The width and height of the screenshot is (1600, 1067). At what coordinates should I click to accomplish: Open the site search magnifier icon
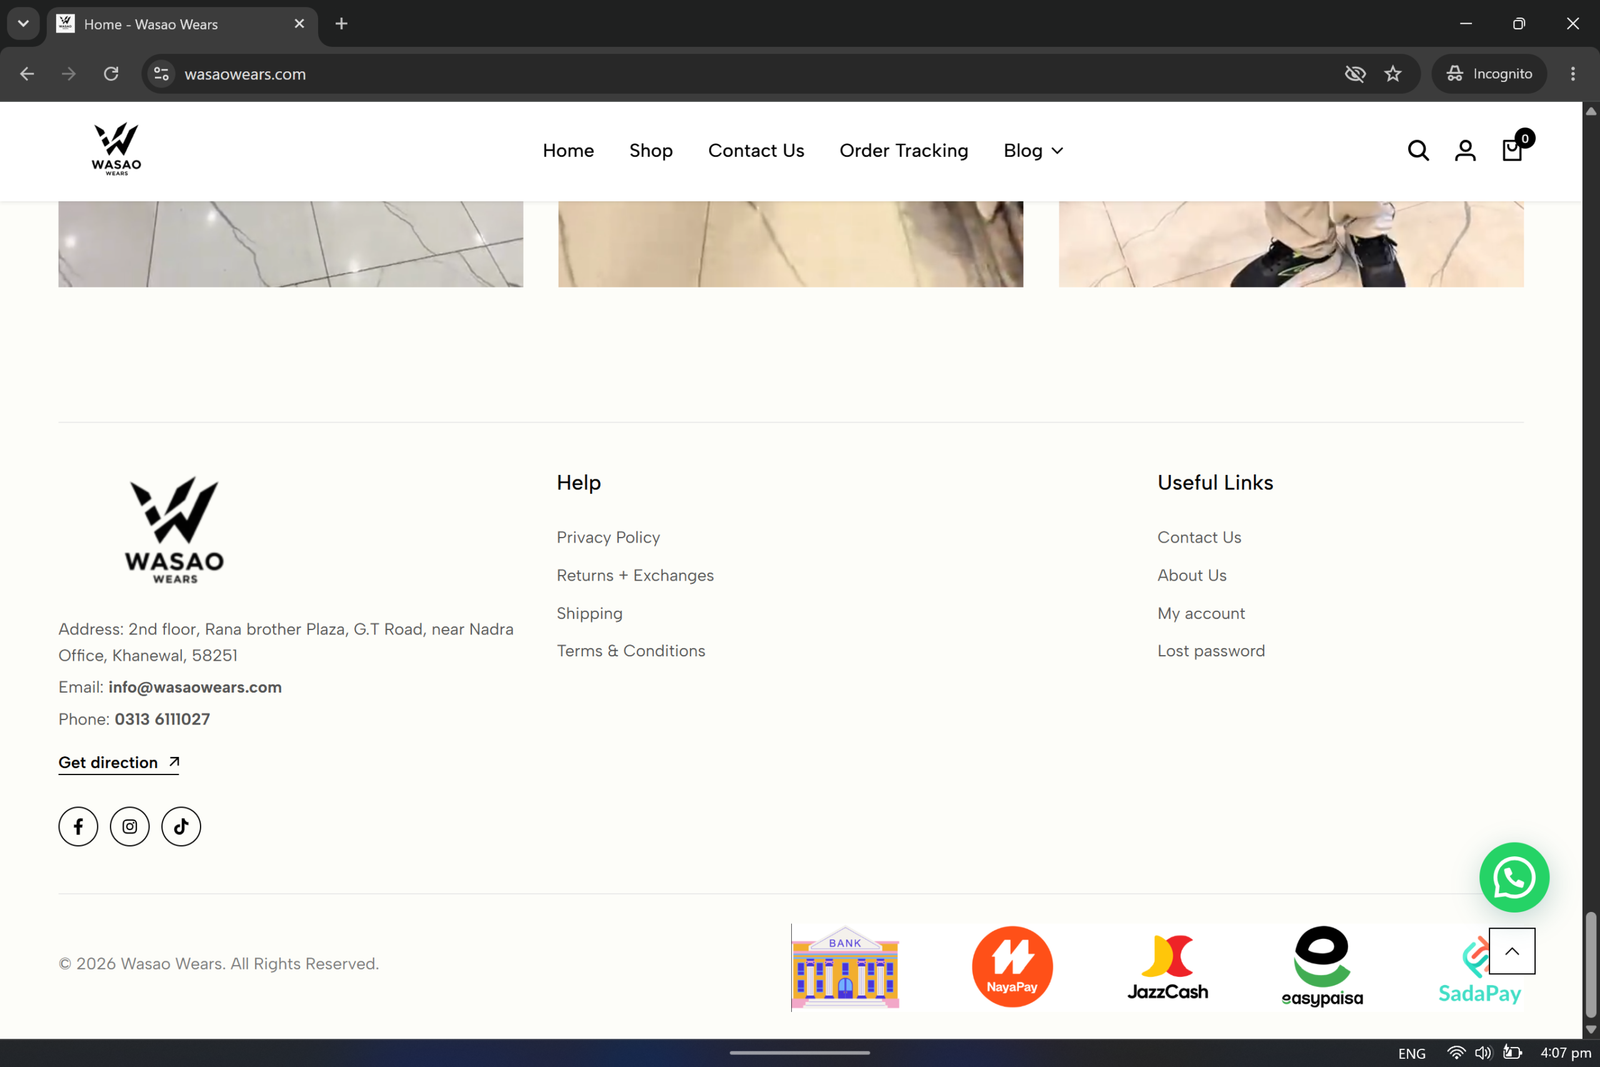[x=1418, y=150]
